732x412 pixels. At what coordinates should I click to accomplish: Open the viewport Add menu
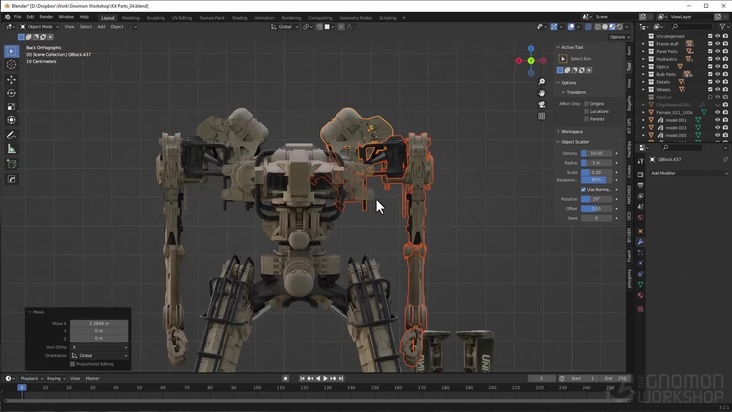101,27
